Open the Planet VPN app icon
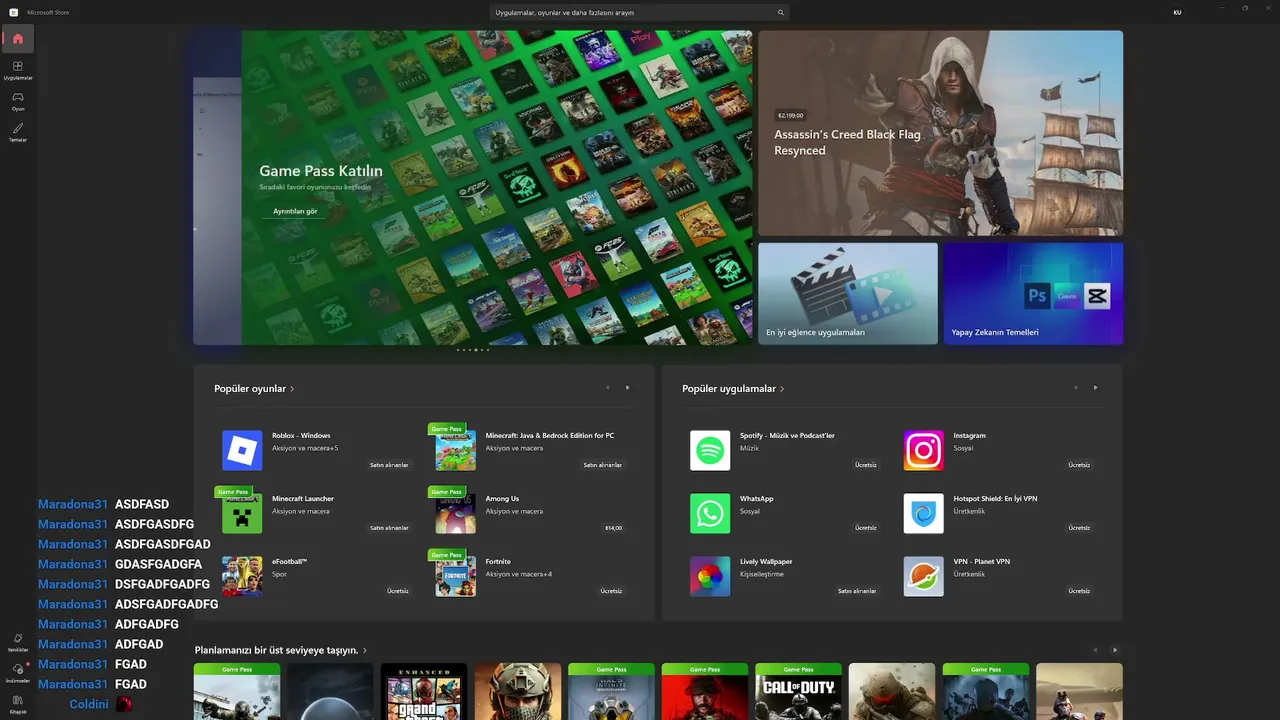 pyautogui.click(x=923, y=576)
